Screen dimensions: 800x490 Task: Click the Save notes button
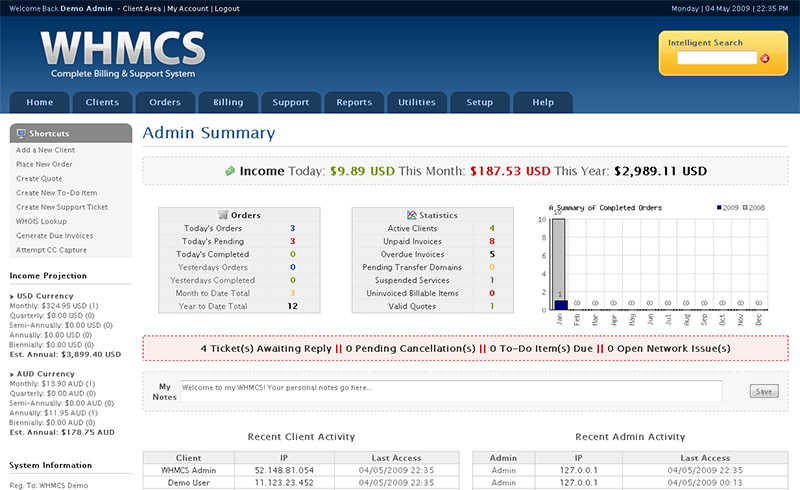click(764, 391)
